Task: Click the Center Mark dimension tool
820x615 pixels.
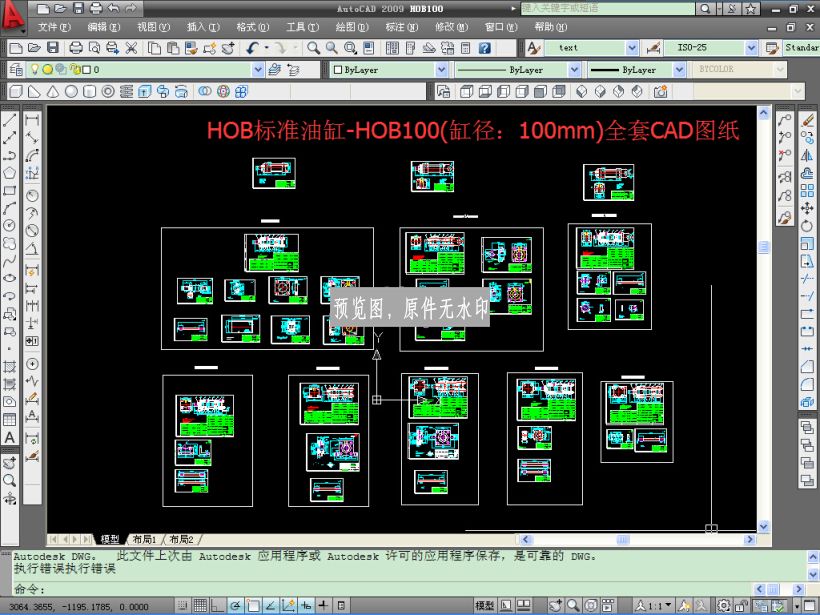Action: [32, 364]
